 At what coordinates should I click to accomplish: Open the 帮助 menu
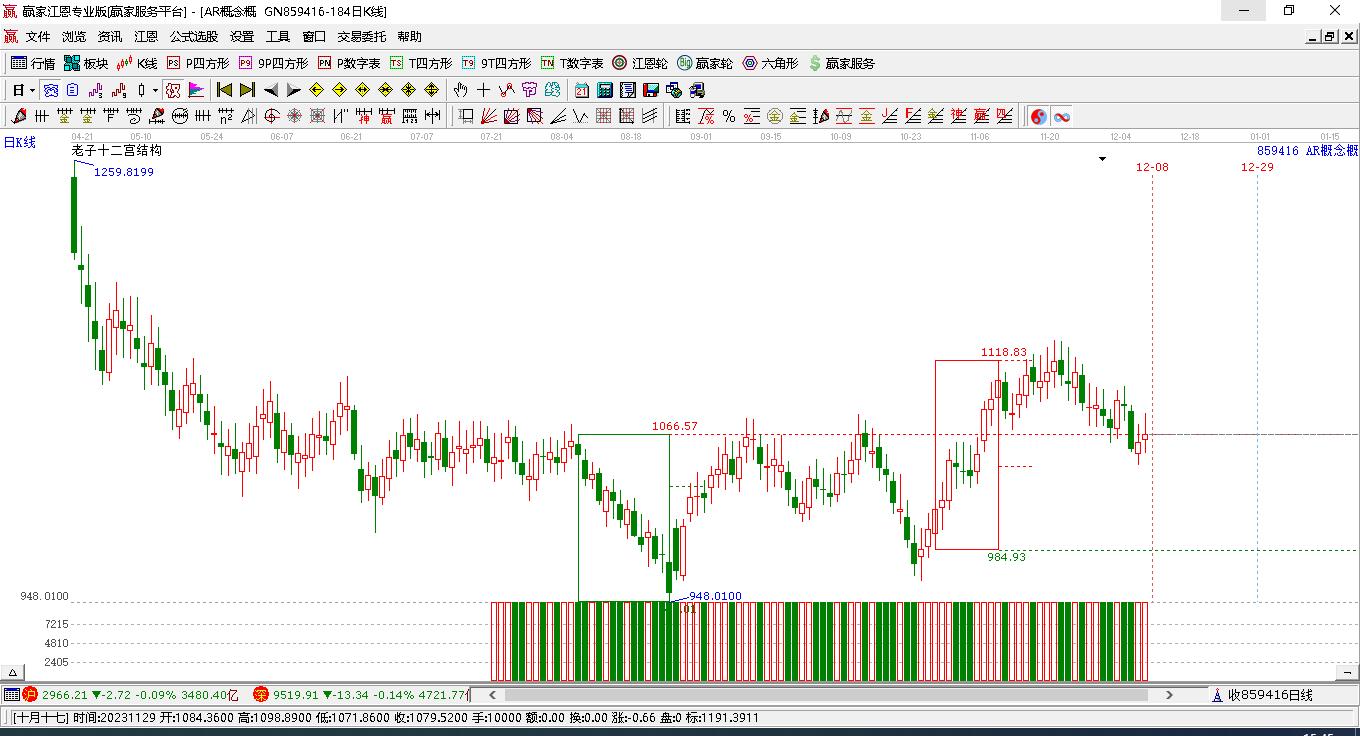coord(410,37)
